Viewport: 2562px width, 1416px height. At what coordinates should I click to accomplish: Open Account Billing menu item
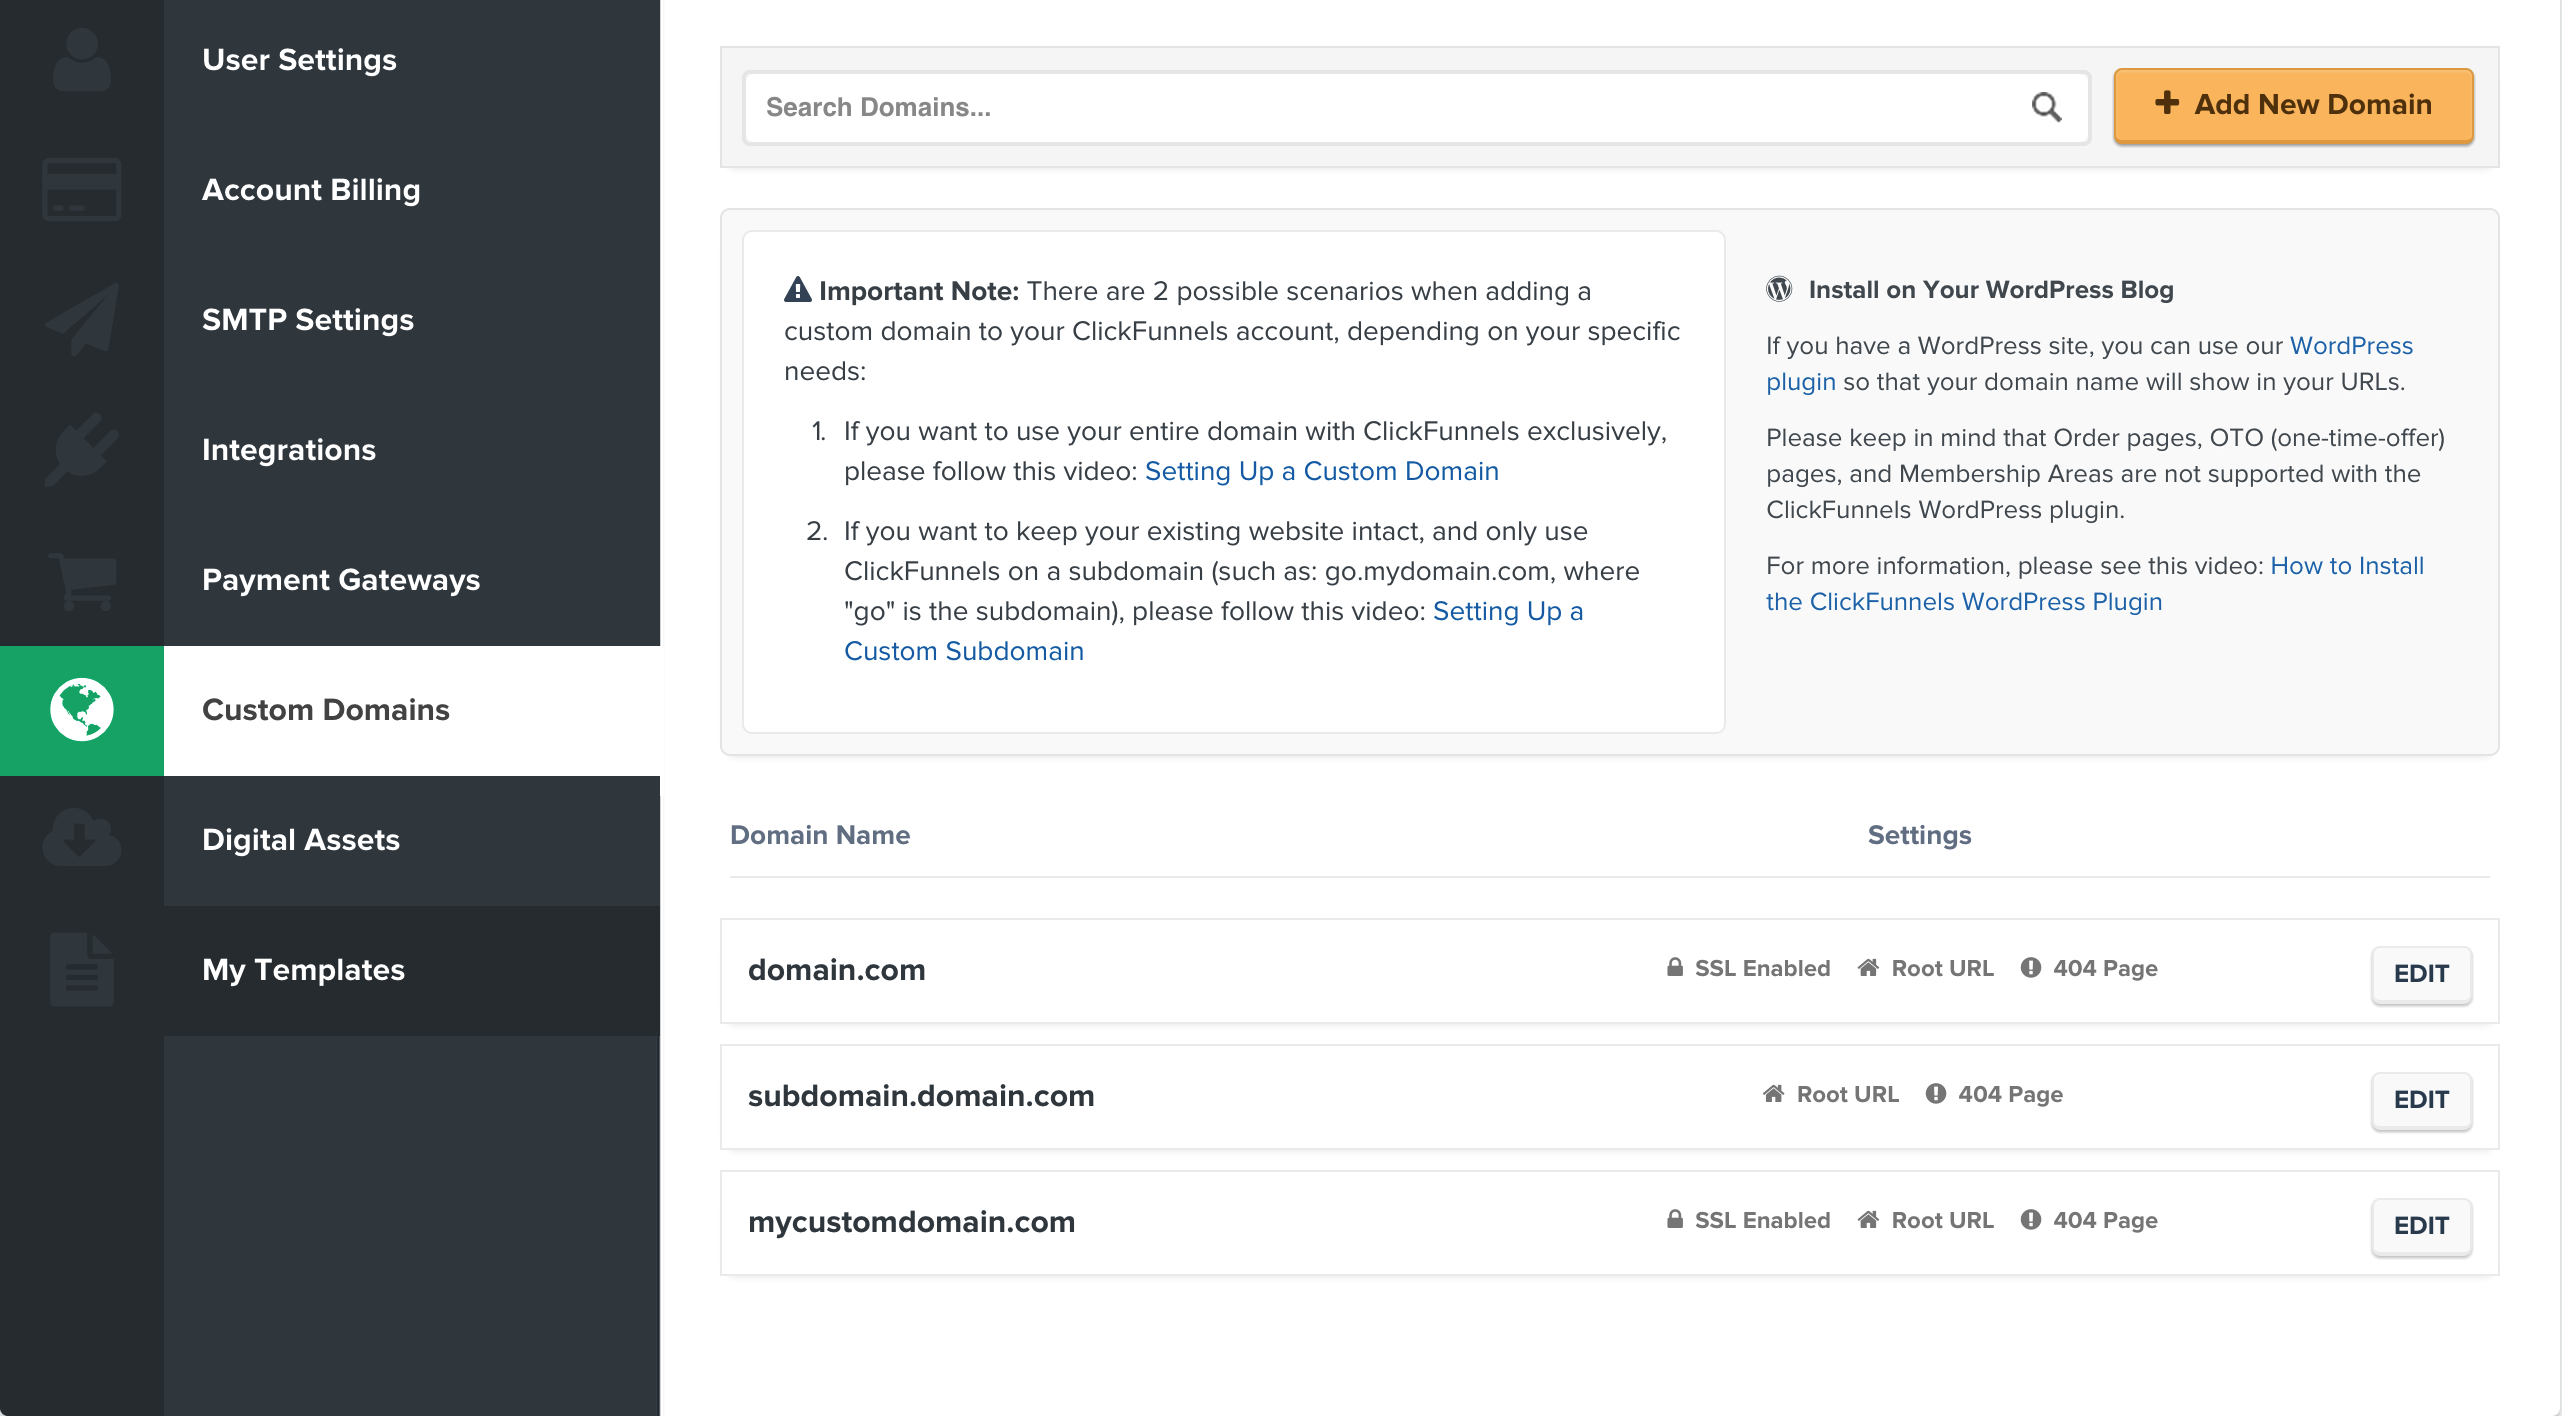[x=311, y=190]
